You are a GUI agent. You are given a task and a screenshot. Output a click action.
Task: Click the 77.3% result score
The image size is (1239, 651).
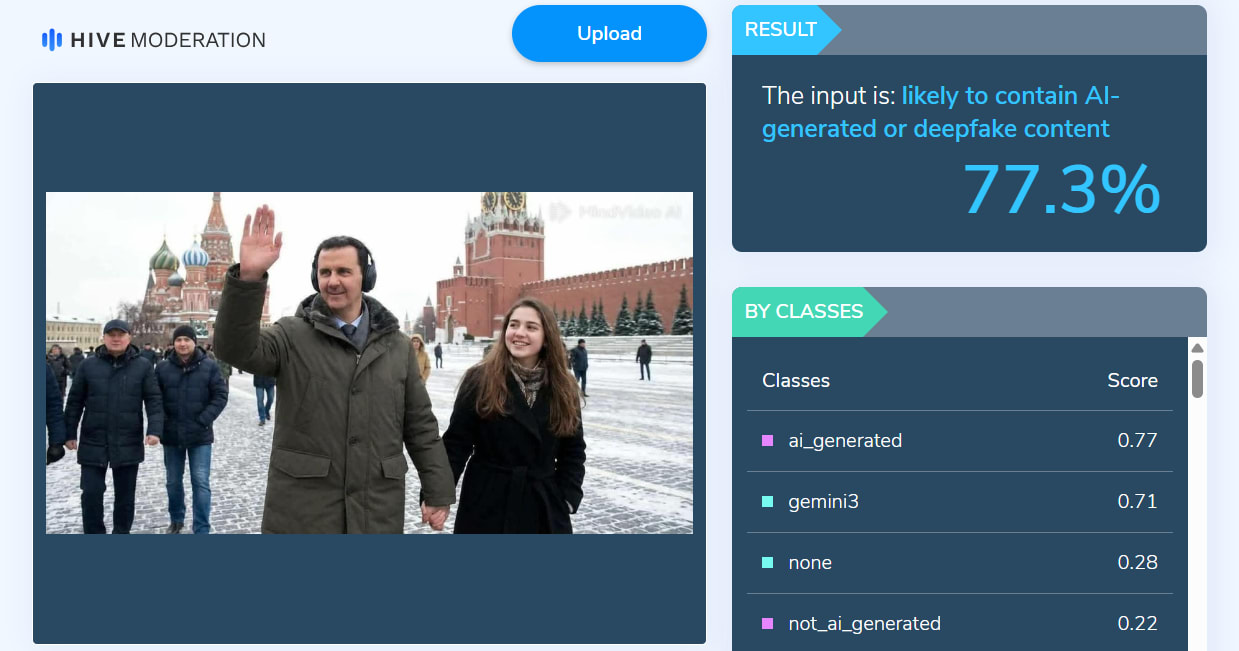tap(1060, 189)
